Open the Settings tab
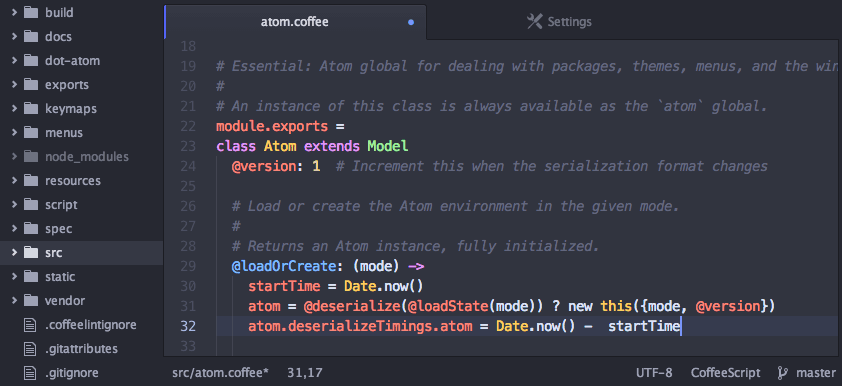The height and width of the screenshot is (386, 842). coord(559,22)
